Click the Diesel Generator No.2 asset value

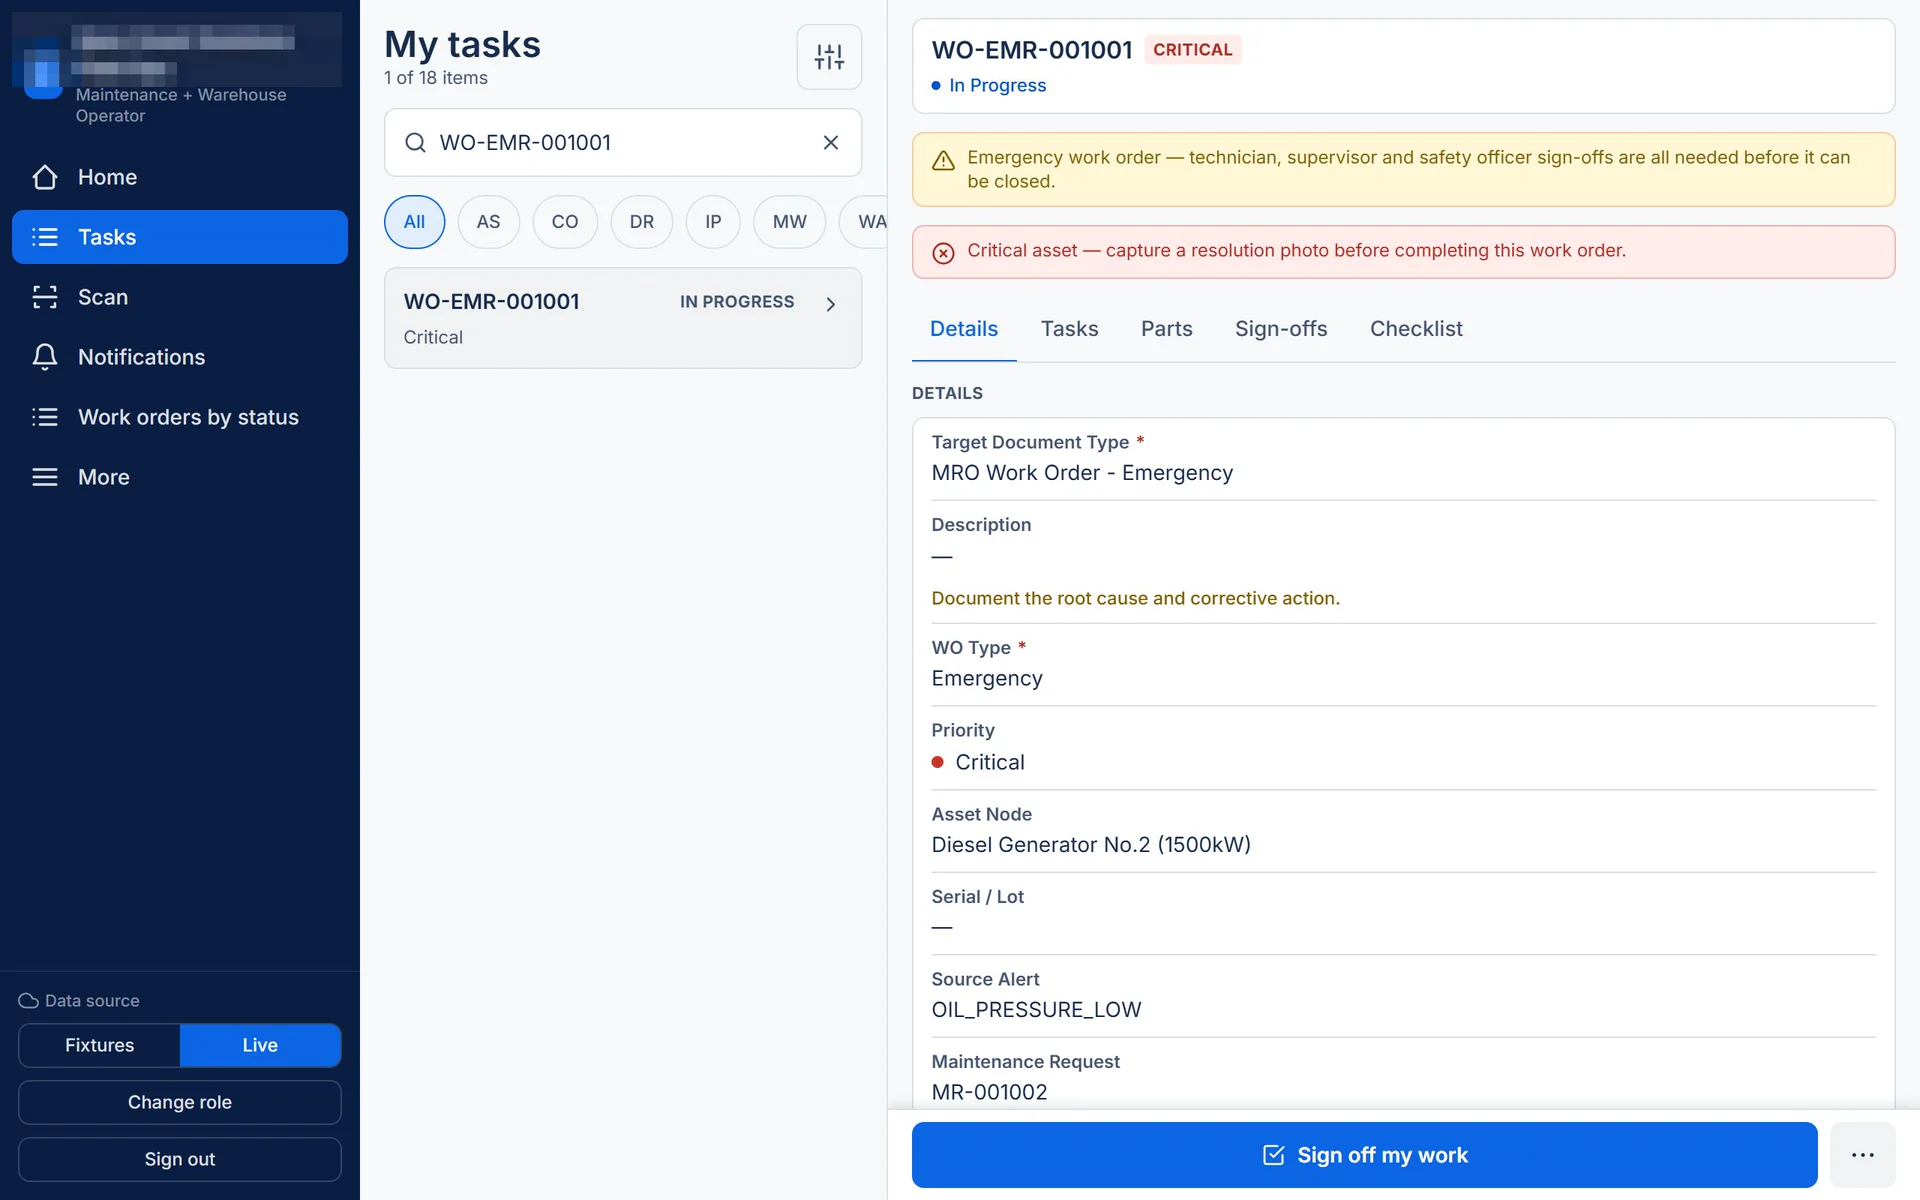tap(1091, 845)
